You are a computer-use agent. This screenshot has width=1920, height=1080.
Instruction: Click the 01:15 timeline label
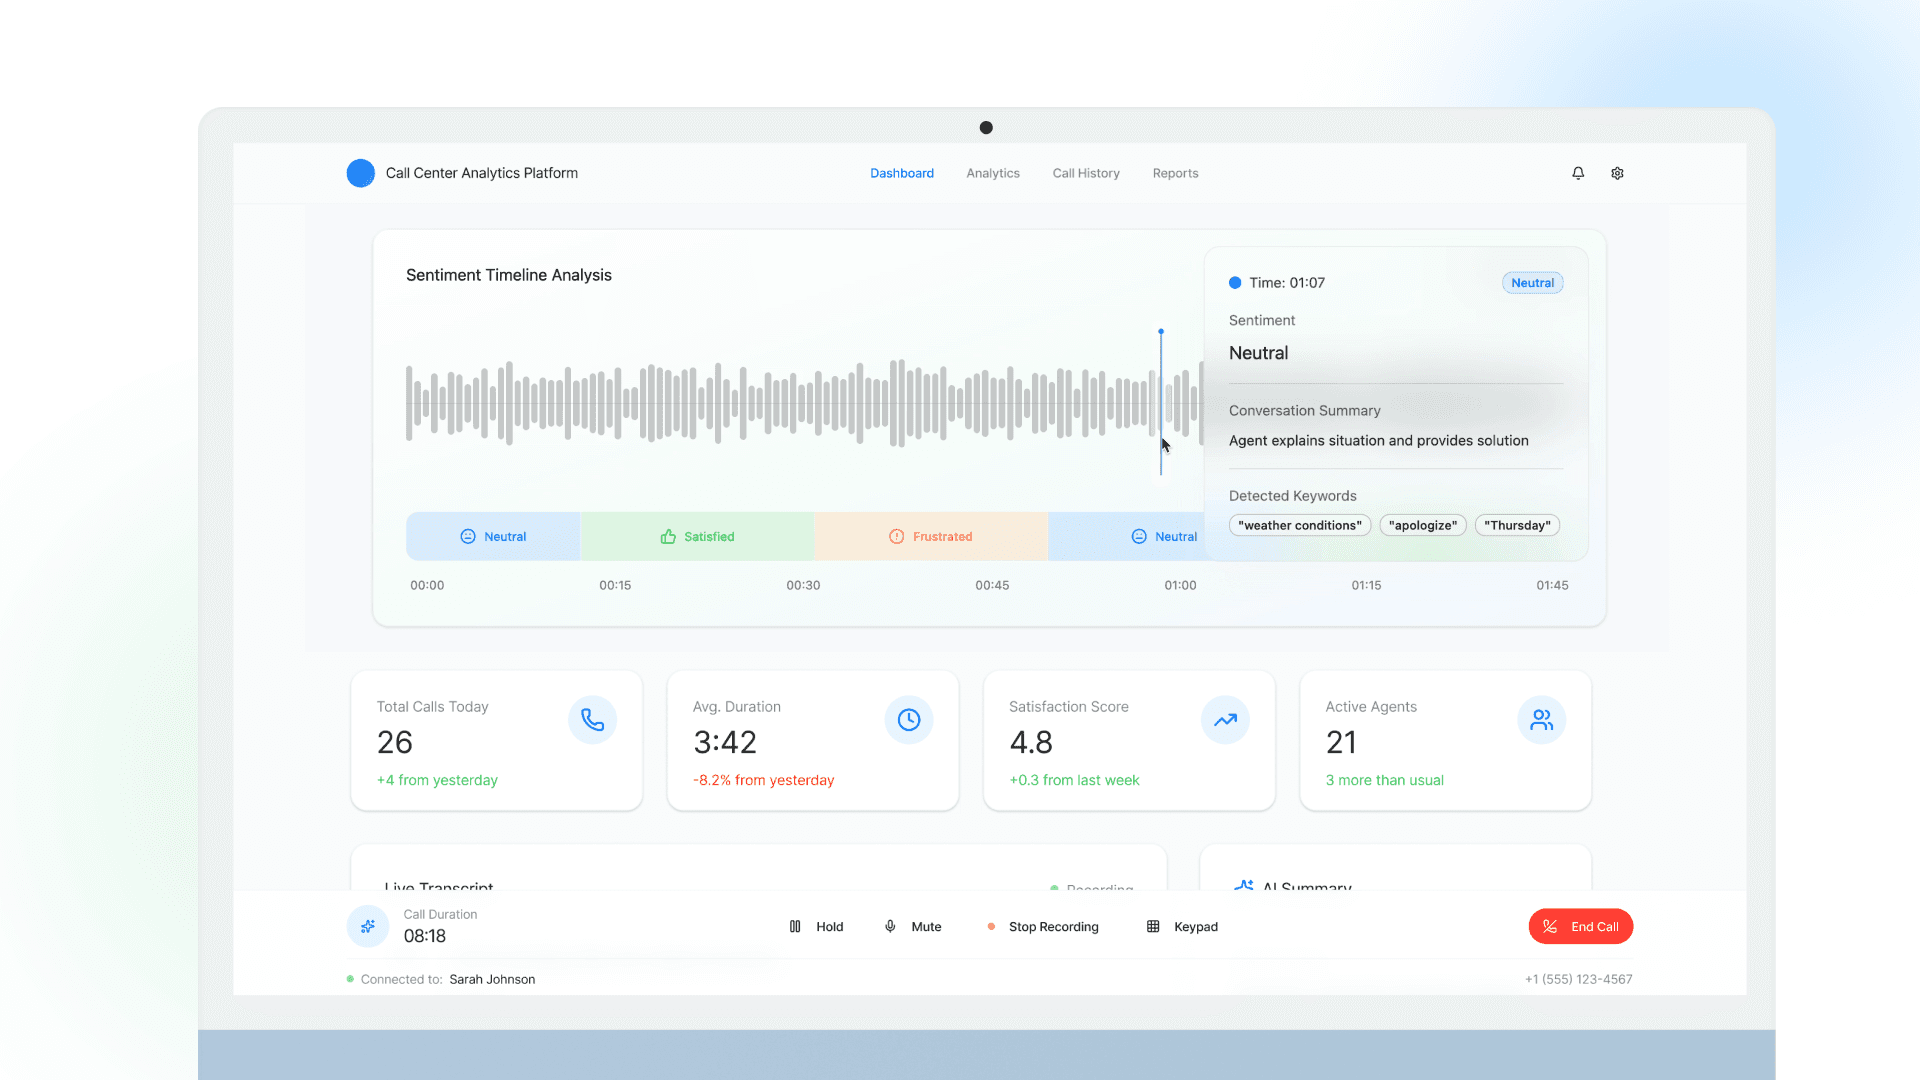(1366, 585)
